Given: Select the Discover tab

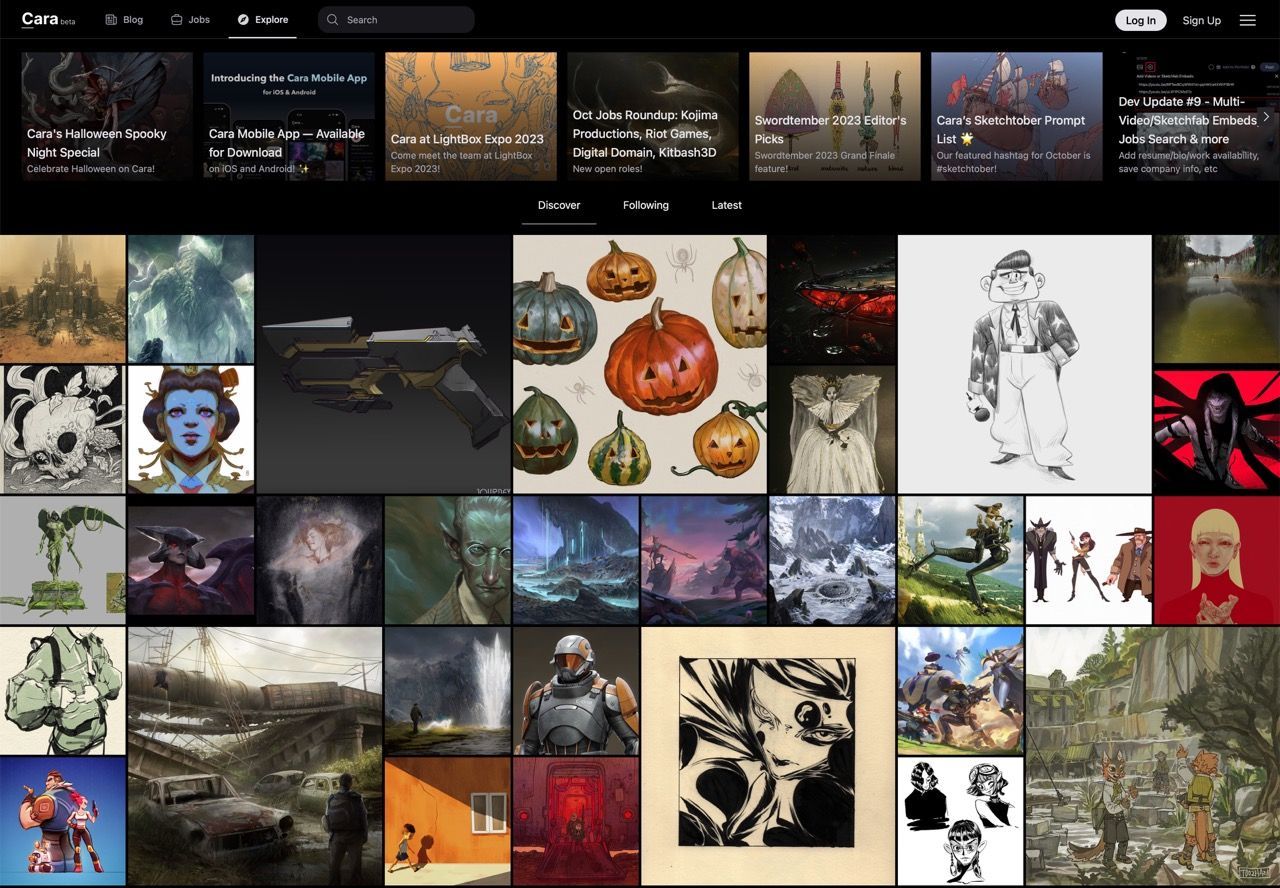Looking at the screenshot, I should click(559, 205).
